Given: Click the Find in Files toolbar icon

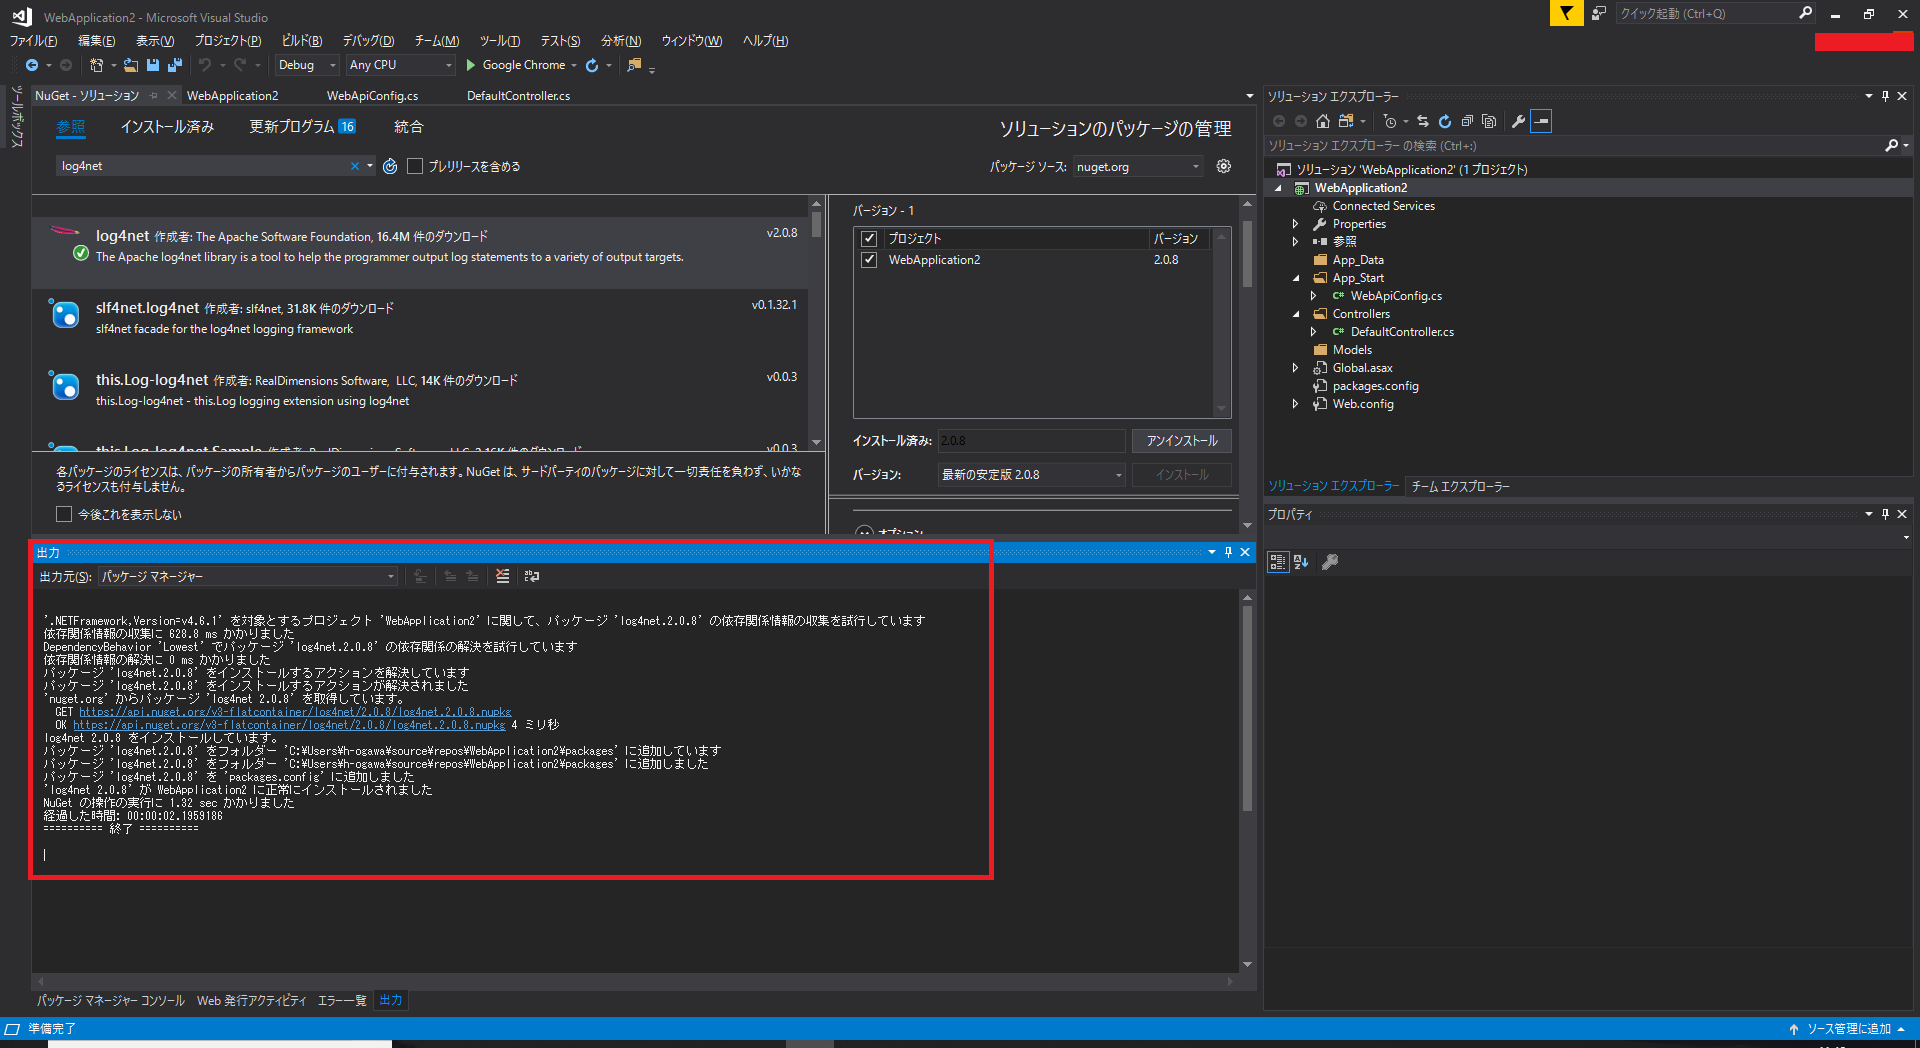Looking at the screenshot, I should (x=634, y=65).
